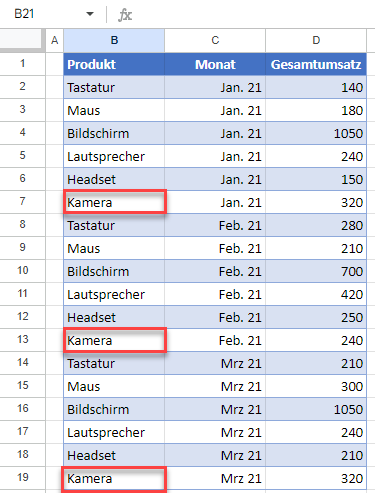Select row 7 header
Screen dimensions: 375x493
click(22, 202)
